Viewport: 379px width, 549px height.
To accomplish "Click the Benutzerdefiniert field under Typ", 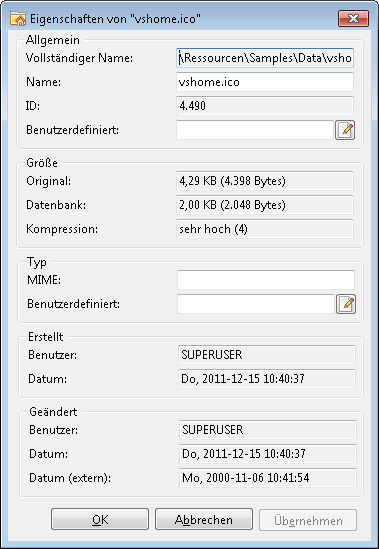I will [x=256, y=304].
